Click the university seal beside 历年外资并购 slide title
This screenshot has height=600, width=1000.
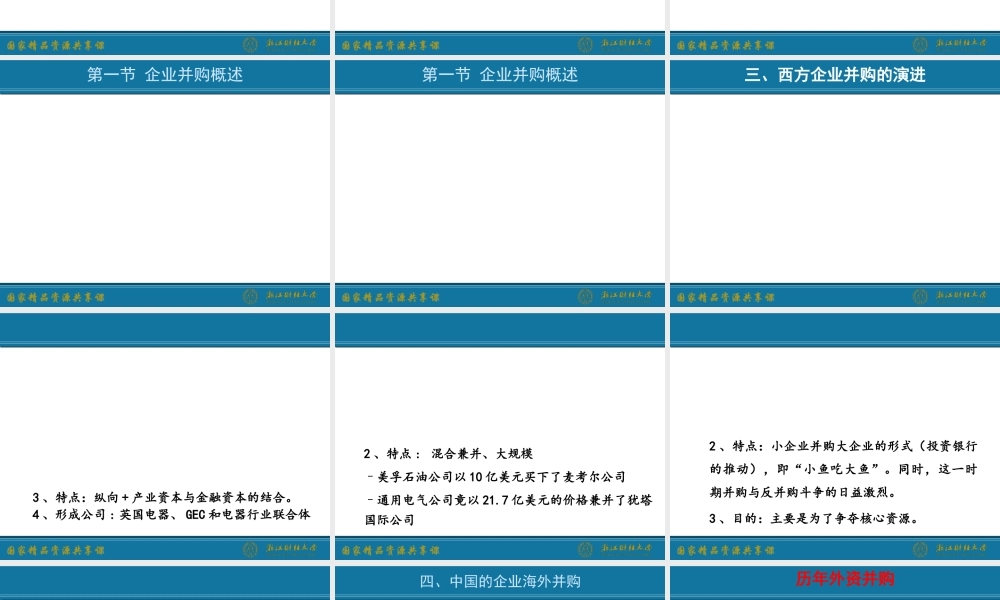pos(921,548)
